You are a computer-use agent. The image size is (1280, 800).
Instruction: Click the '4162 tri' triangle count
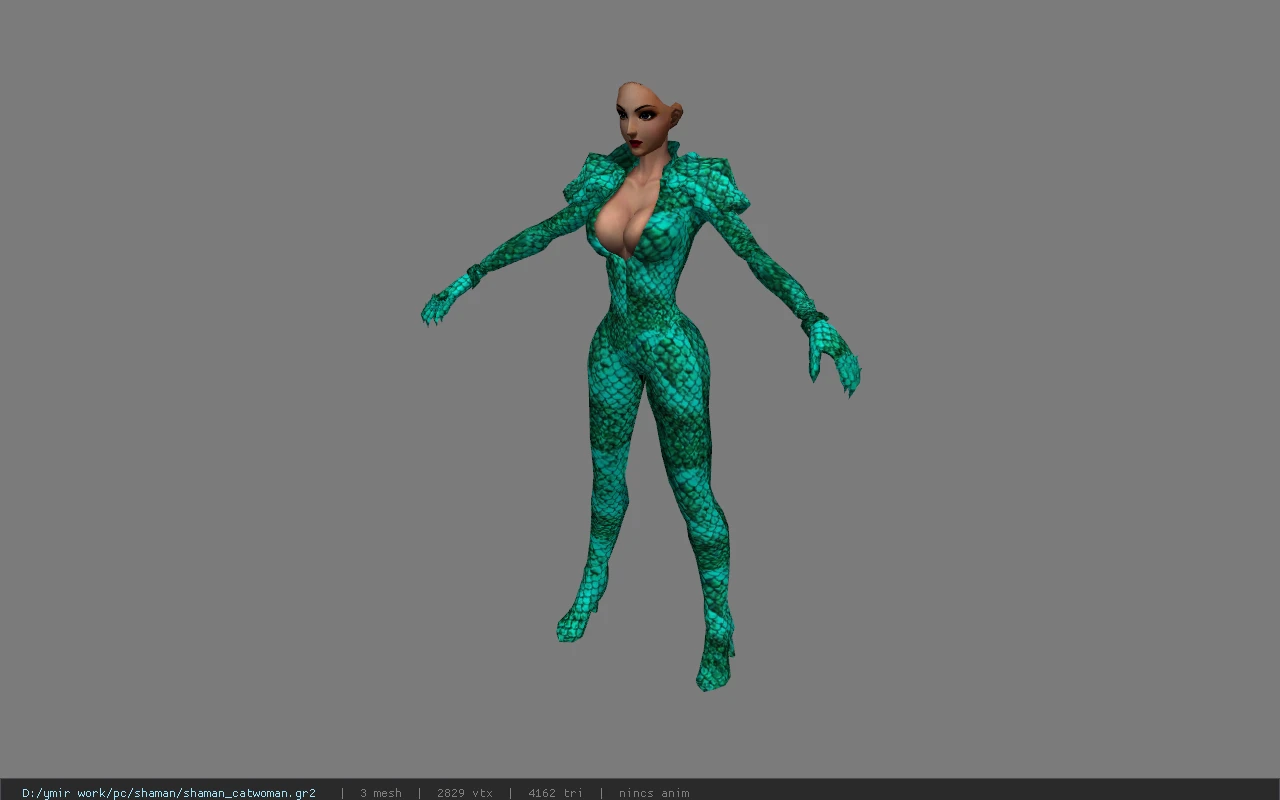(555, 793)
